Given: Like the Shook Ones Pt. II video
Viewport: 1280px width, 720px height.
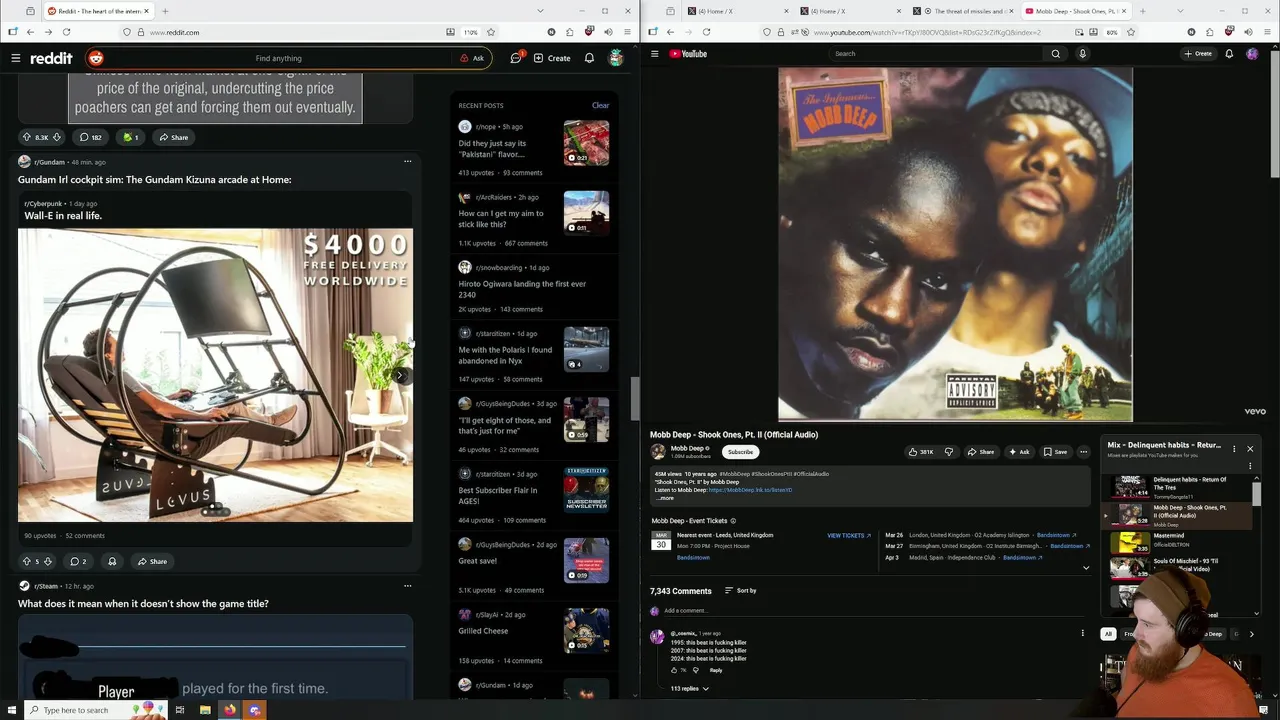Looking at the screenshot, I should tap(921, 452).
